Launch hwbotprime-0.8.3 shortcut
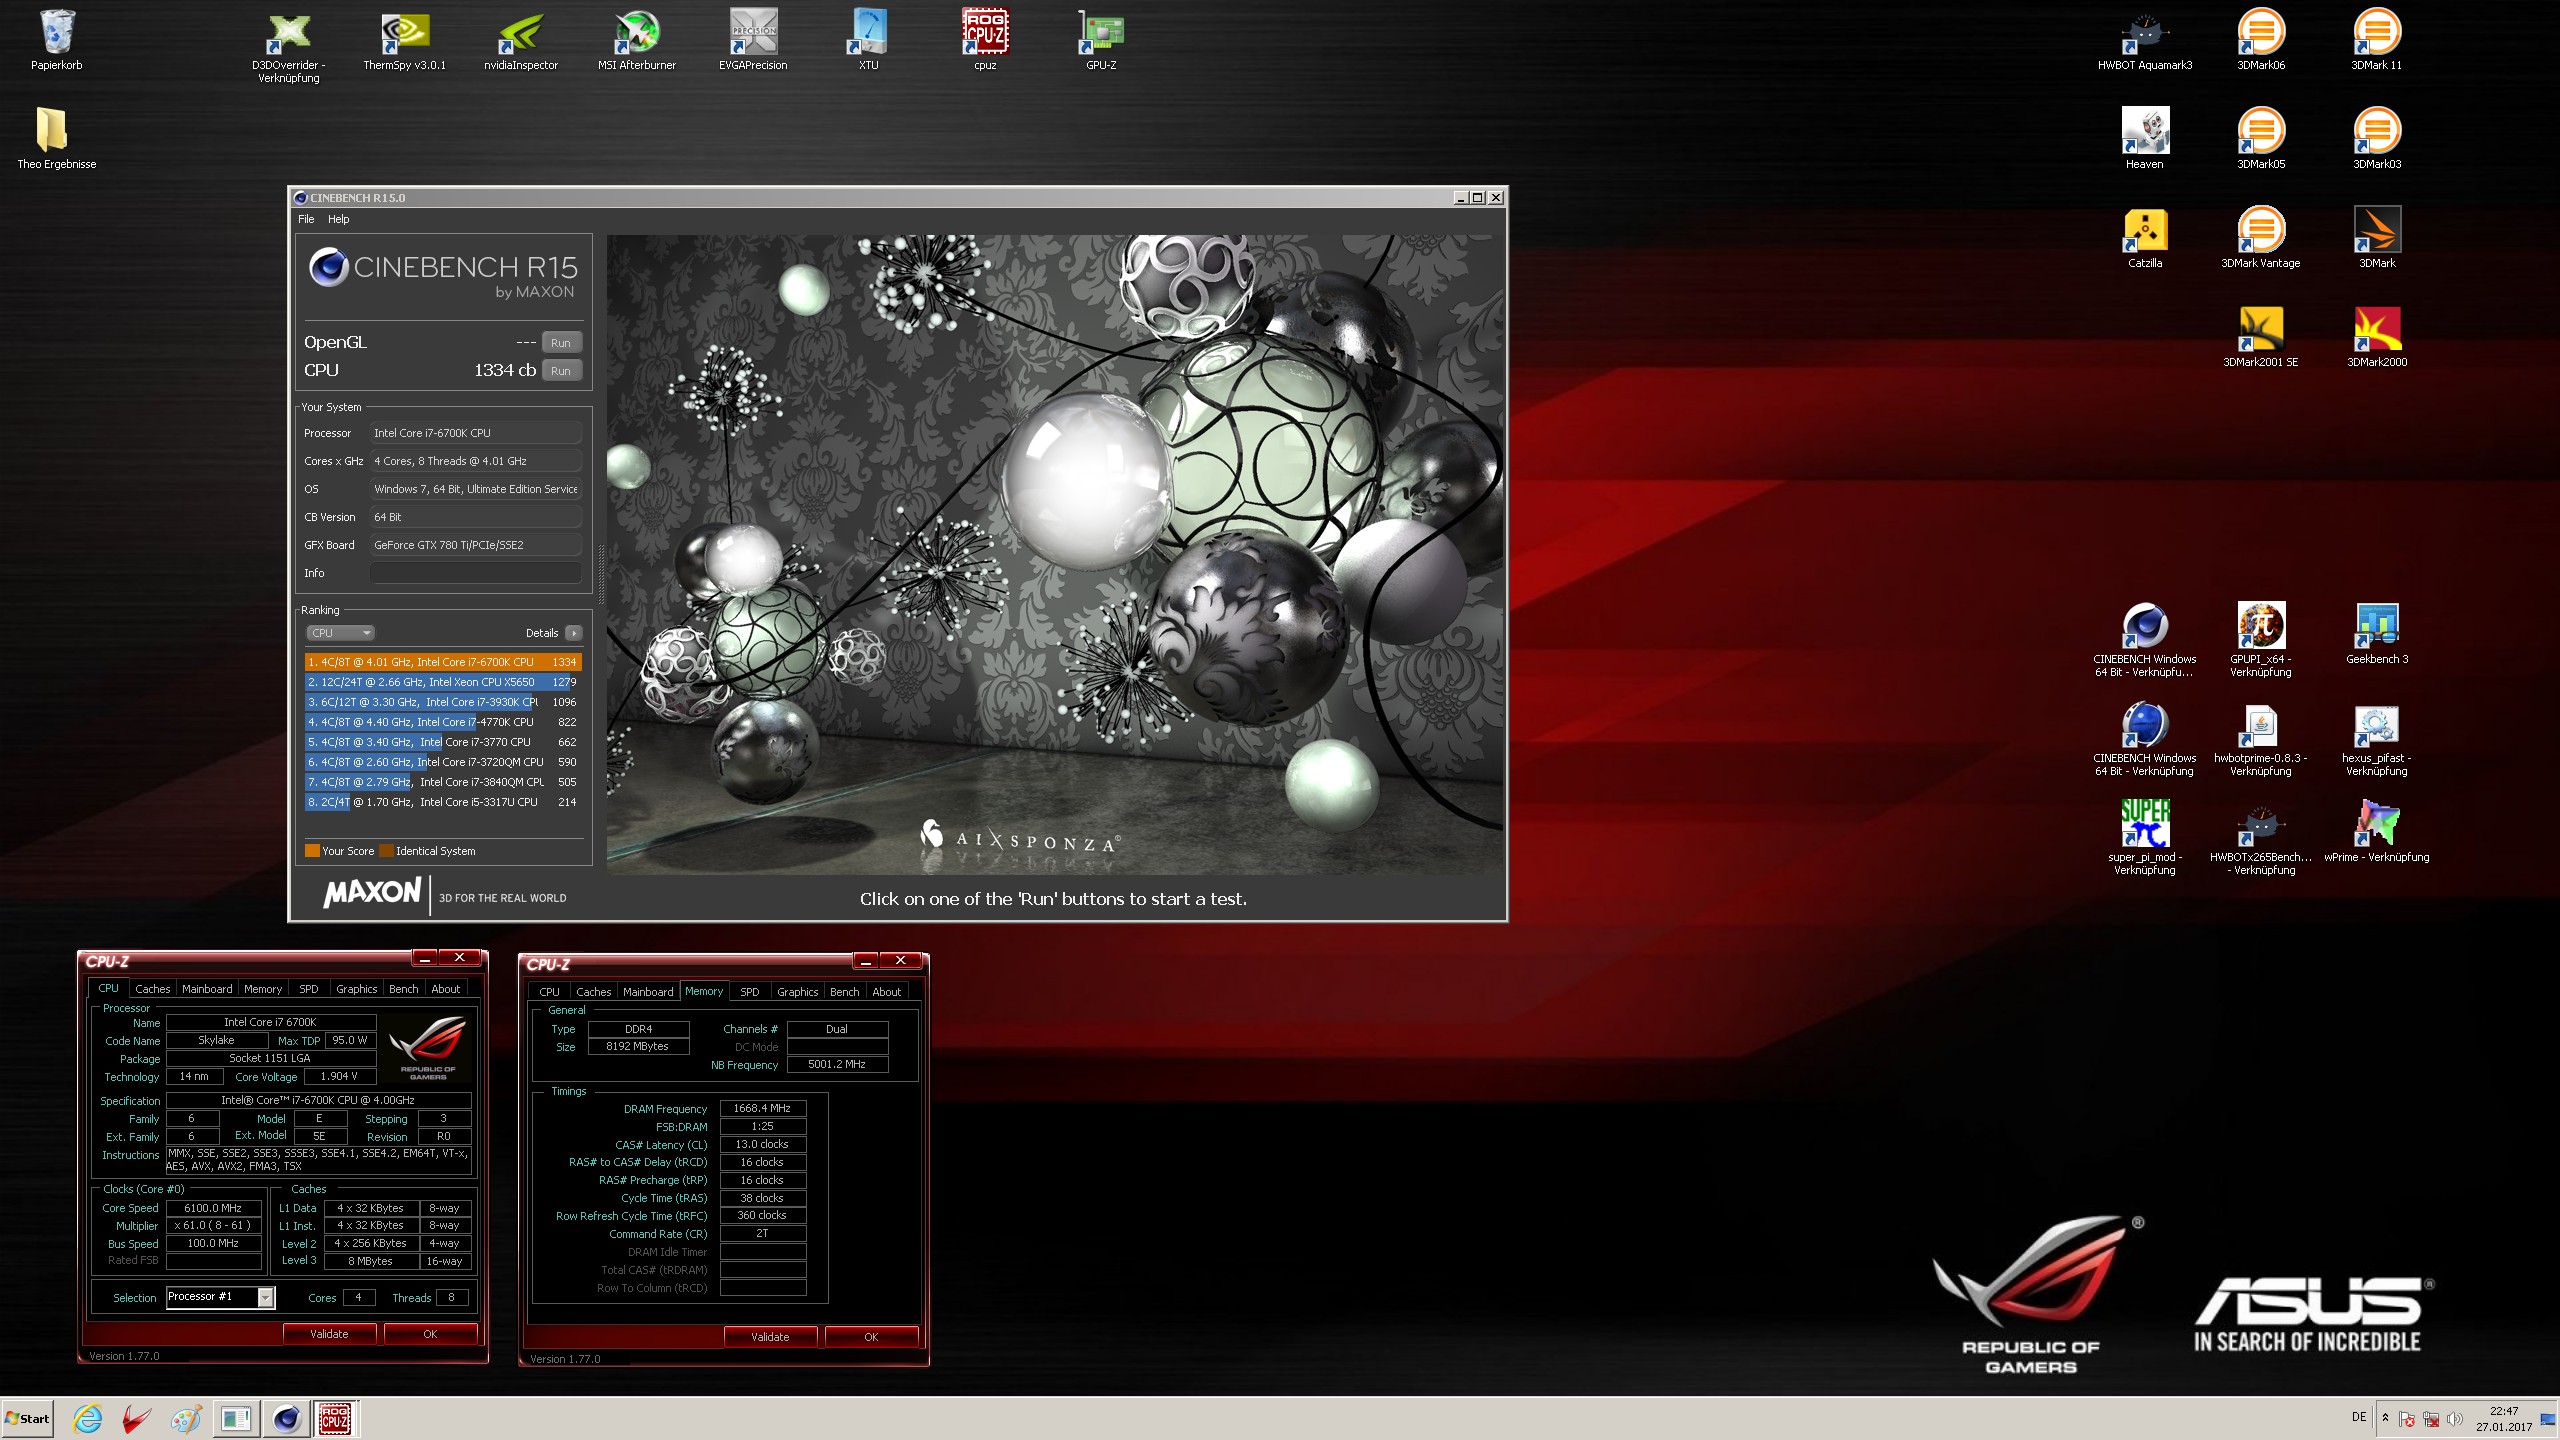 point(2261,739)
